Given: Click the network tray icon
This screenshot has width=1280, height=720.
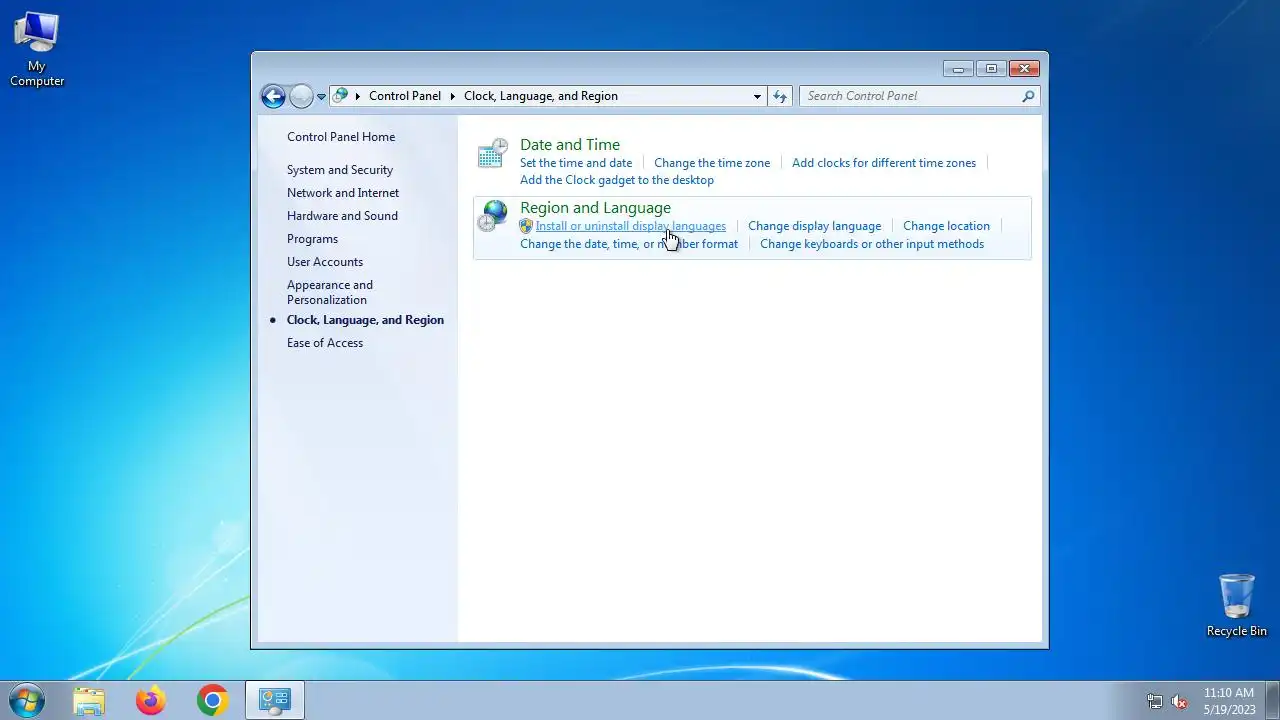Looking at the screenshot, I should coord(1155,701).
